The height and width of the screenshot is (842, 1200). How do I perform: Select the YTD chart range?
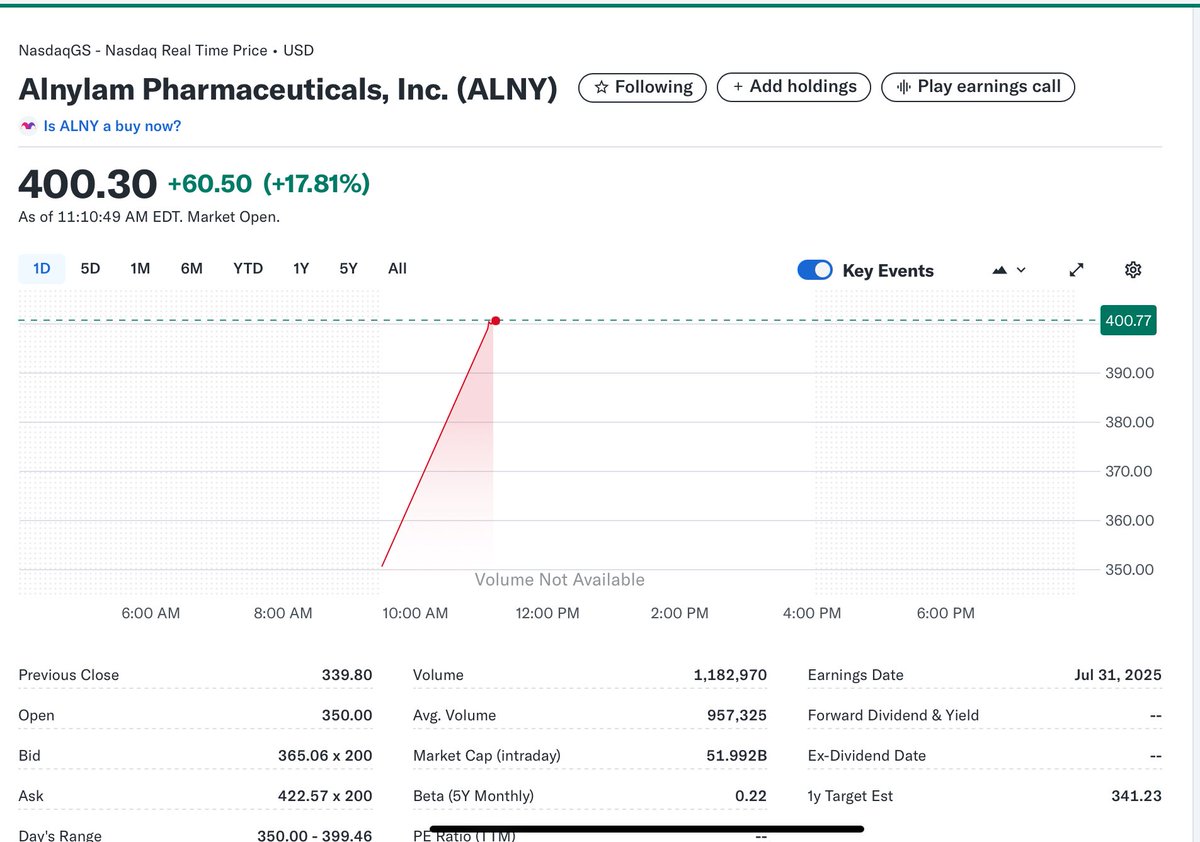[x=248, y=268]
